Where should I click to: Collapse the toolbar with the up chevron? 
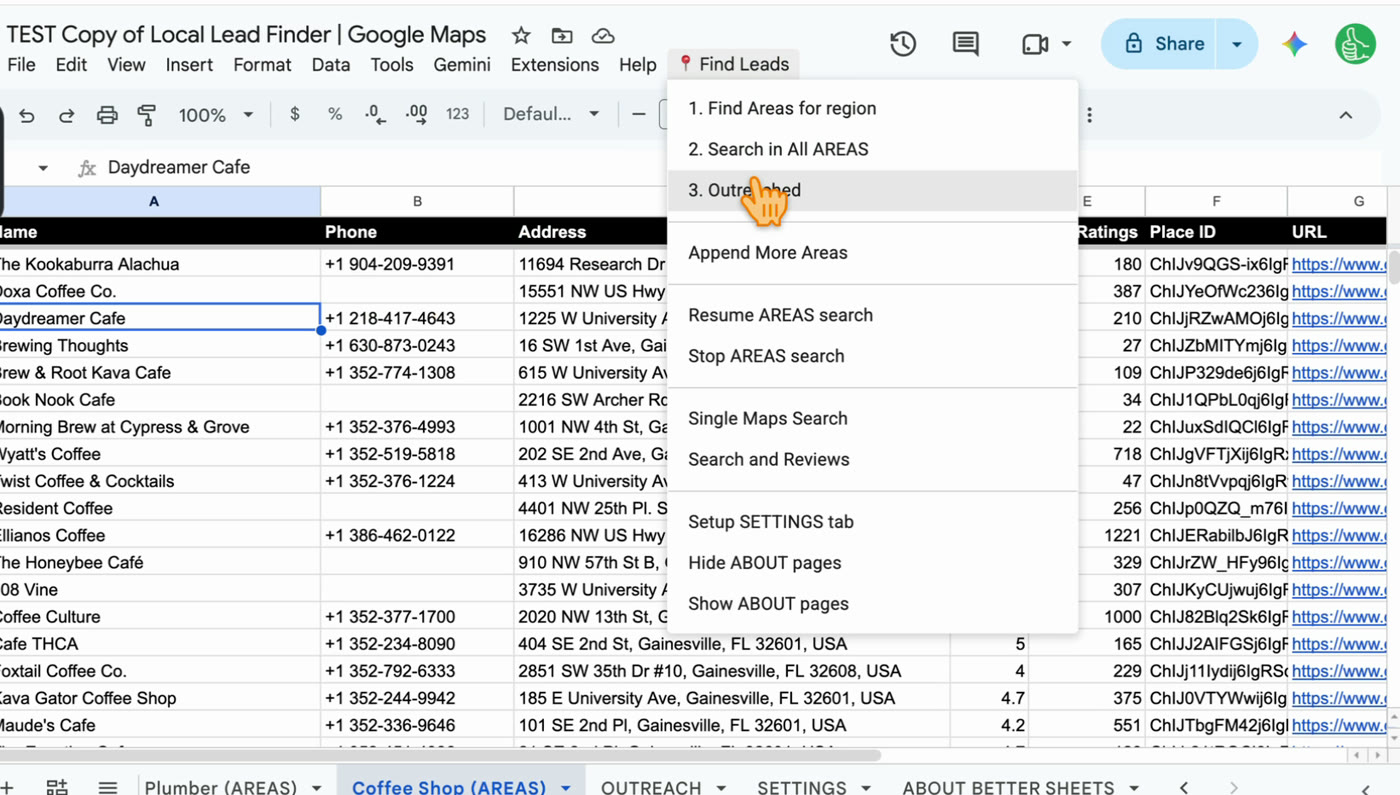point(1346,115)
